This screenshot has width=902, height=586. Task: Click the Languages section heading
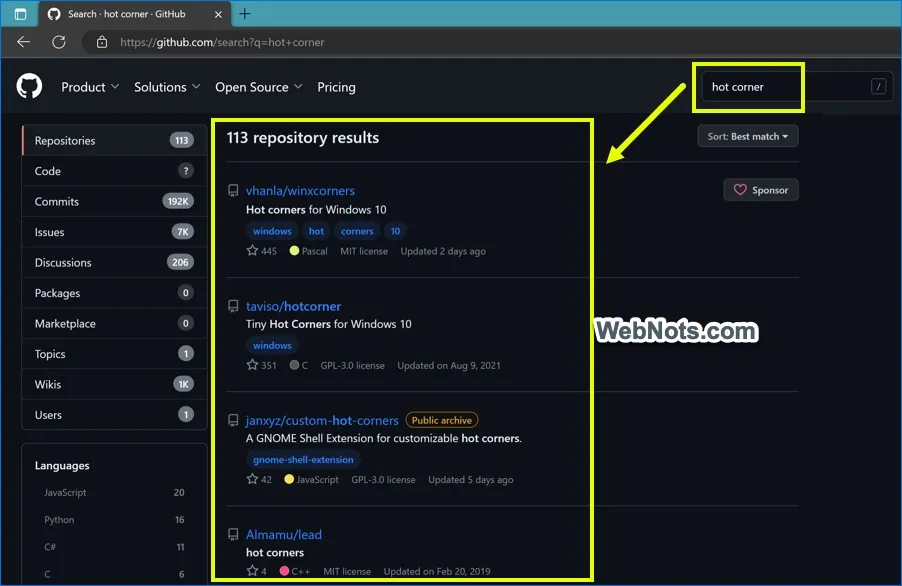pyautogui.click(x=62, y=465)
